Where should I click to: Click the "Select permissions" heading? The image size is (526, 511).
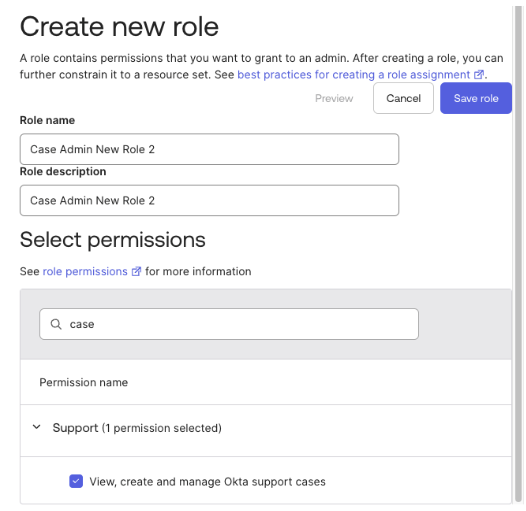113,240
